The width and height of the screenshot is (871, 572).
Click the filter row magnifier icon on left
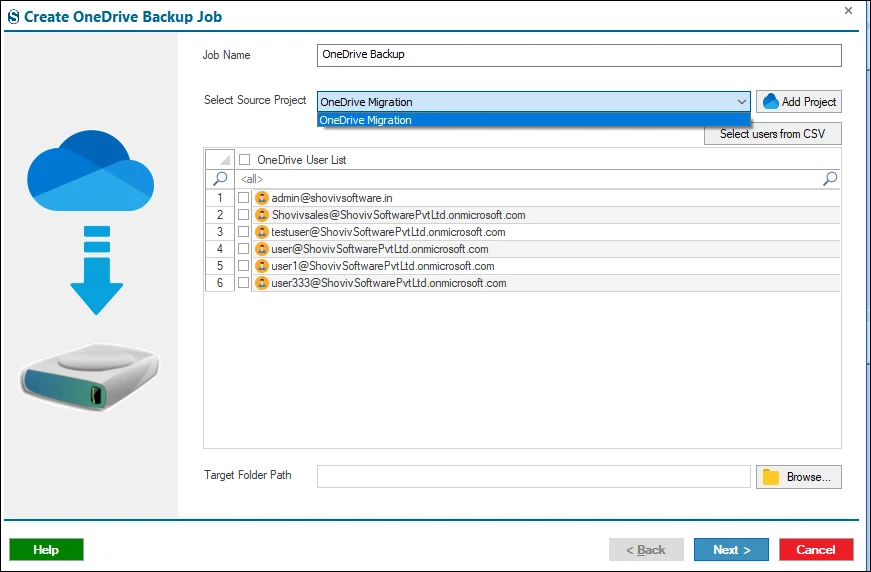tap(220, 178)
